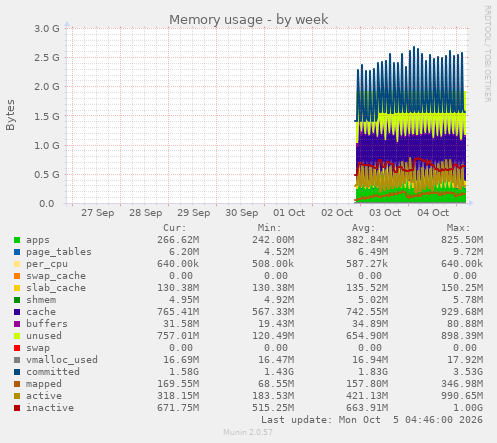Click the 'mapped' legend label

click(44, 384)
